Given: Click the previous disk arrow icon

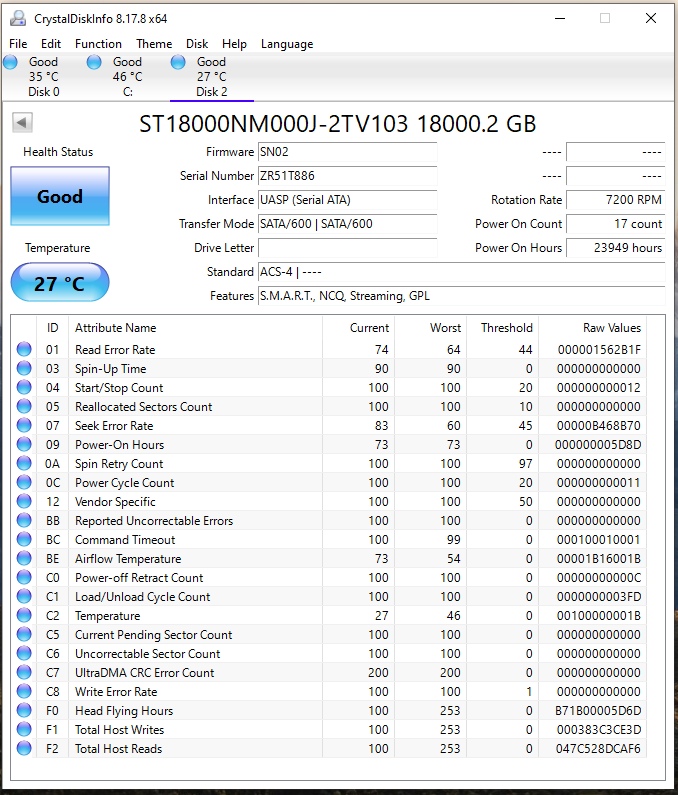Looking at the screenshot, I should 22,122.
